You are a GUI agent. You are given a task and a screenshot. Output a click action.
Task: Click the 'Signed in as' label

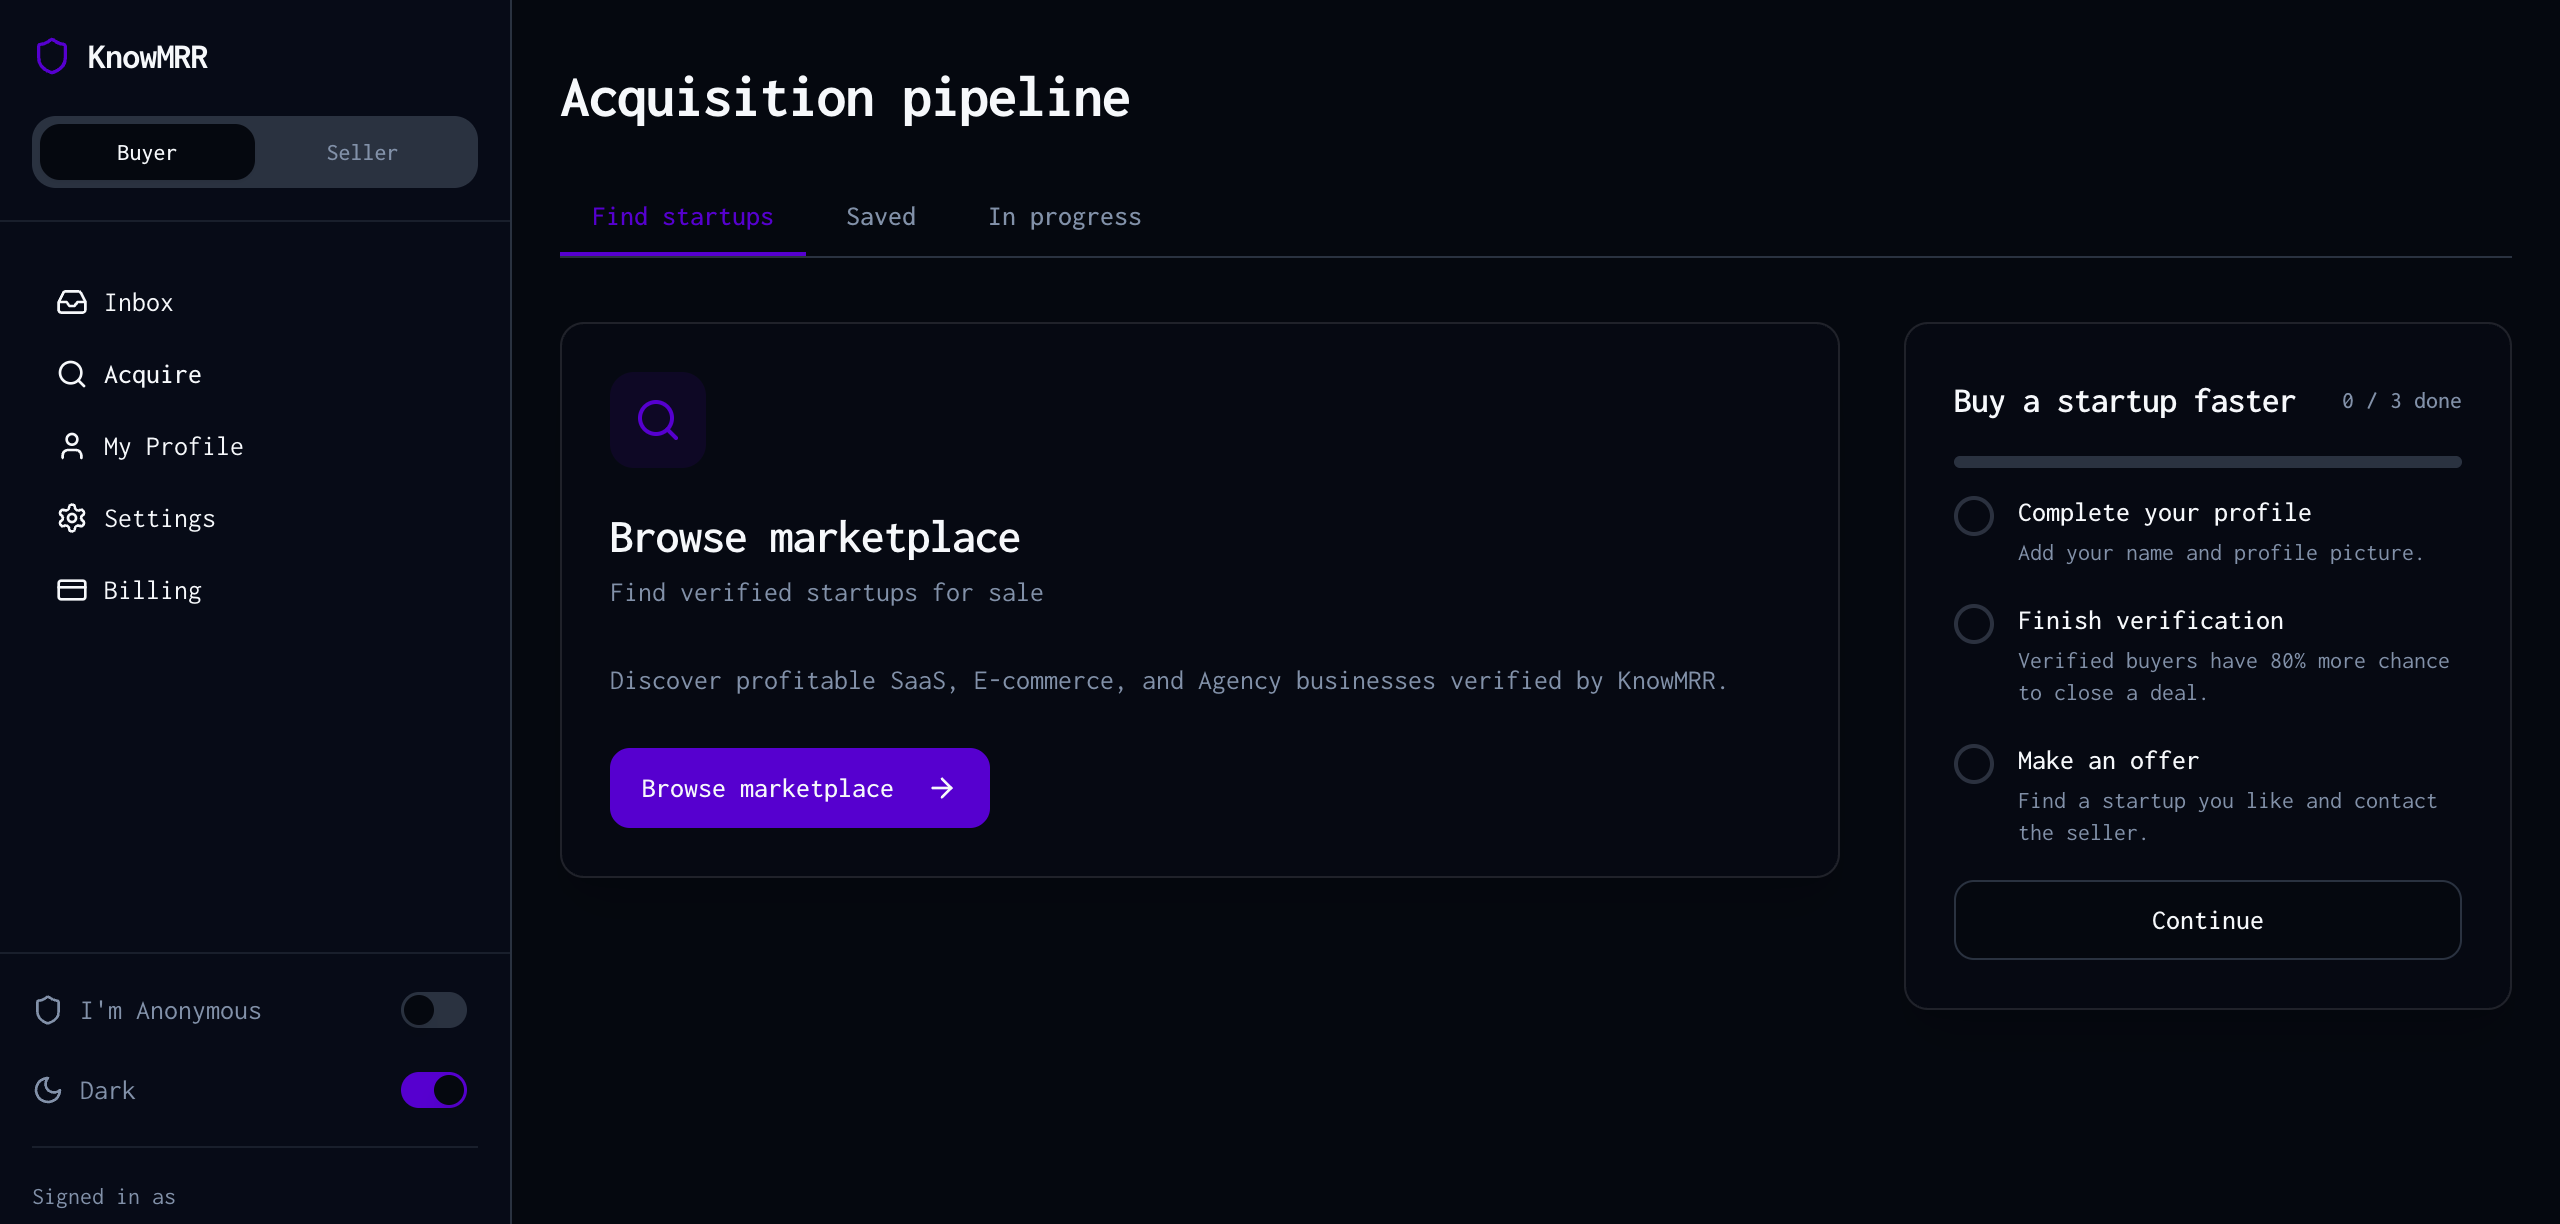click(x=104, y=1197)
